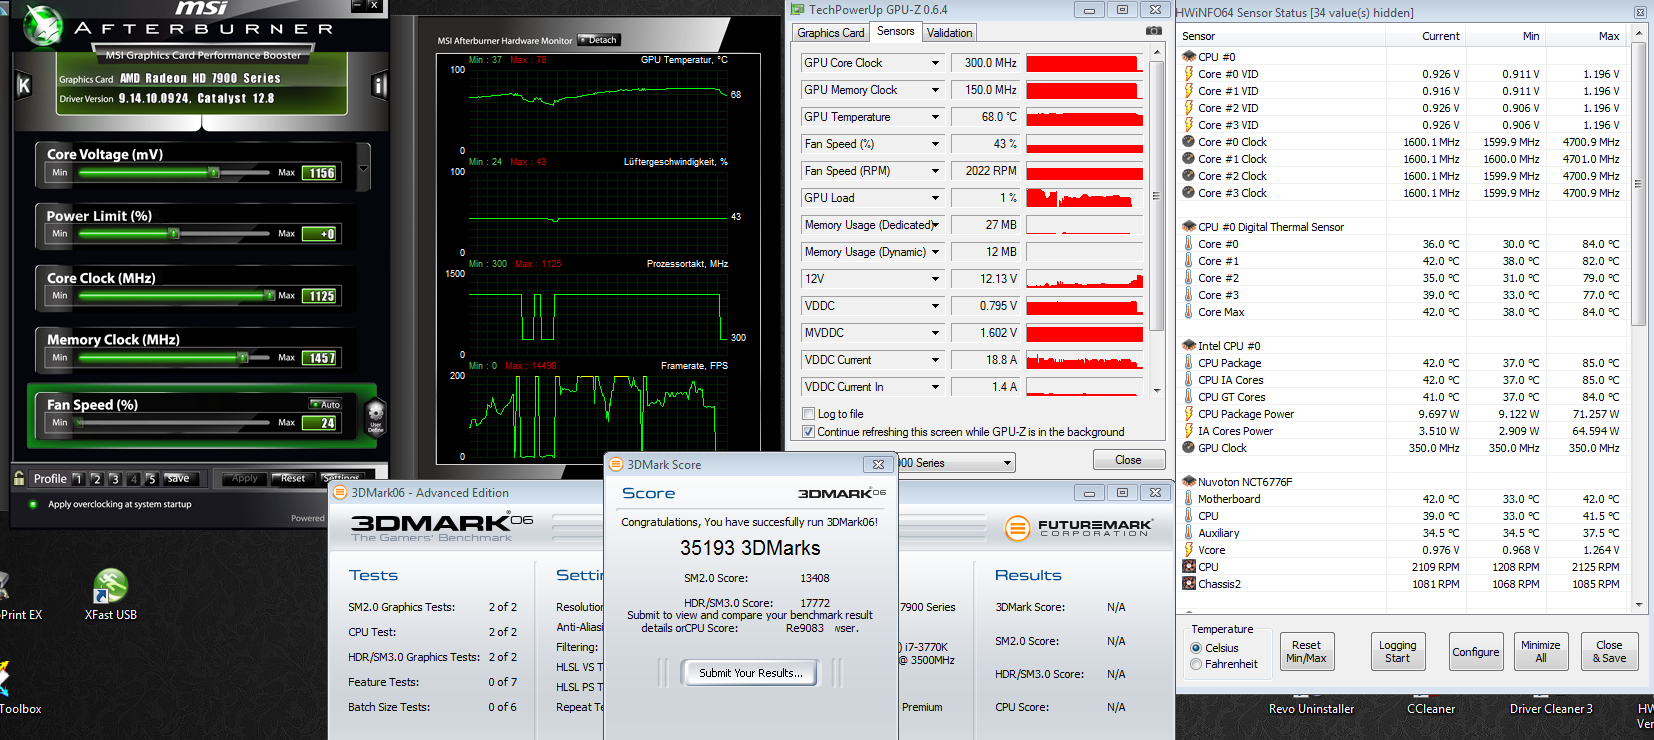Switch to the Validation tab
This screenshot has width=1654, height=740.
(949, 33)
